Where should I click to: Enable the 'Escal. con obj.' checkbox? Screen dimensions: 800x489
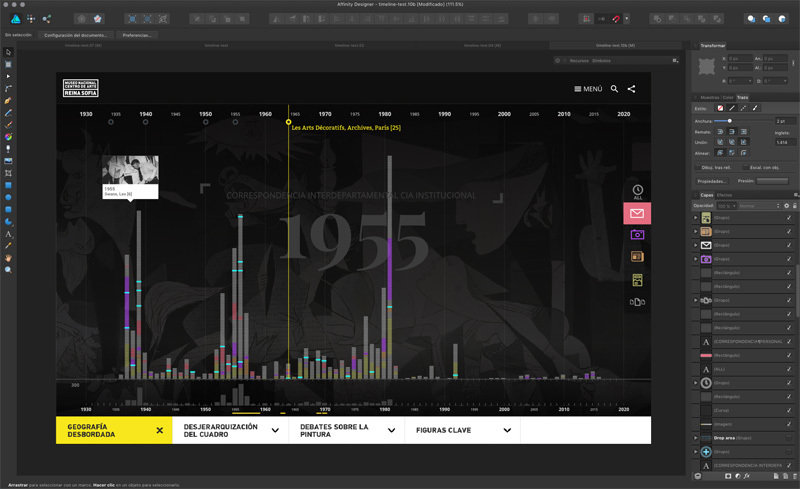pyautogui.click(x=745, y=167)
